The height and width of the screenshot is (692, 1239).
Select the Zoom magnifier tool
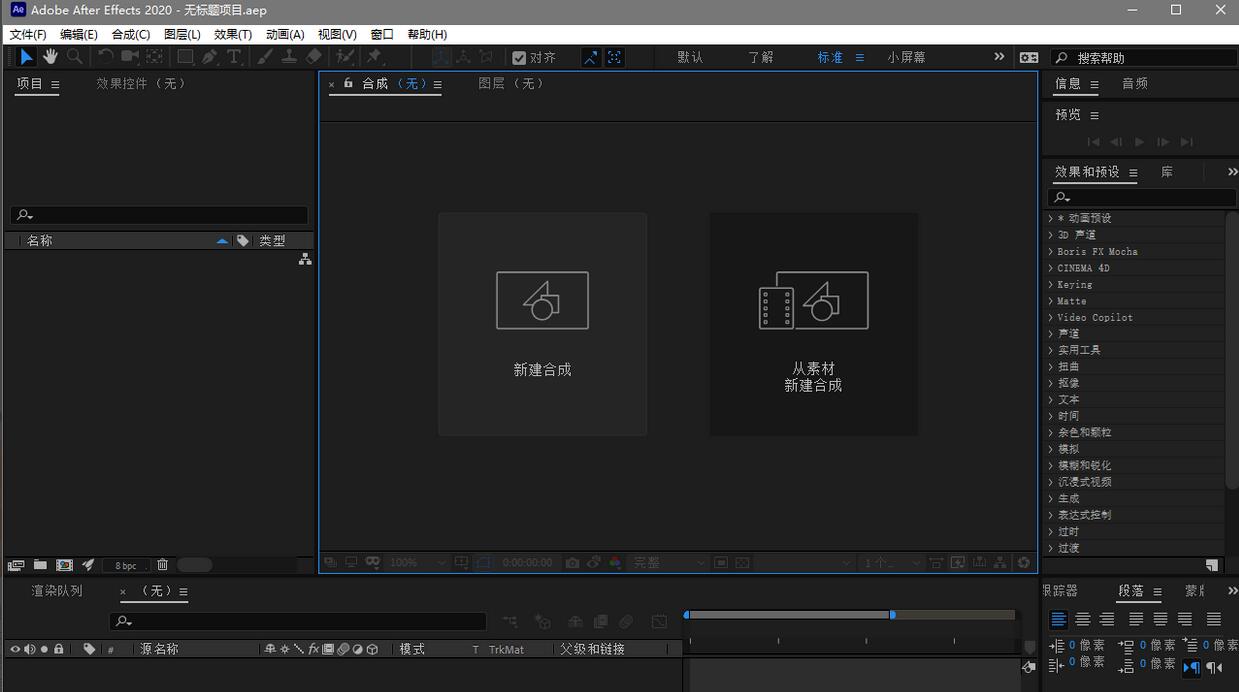(75, 57)
